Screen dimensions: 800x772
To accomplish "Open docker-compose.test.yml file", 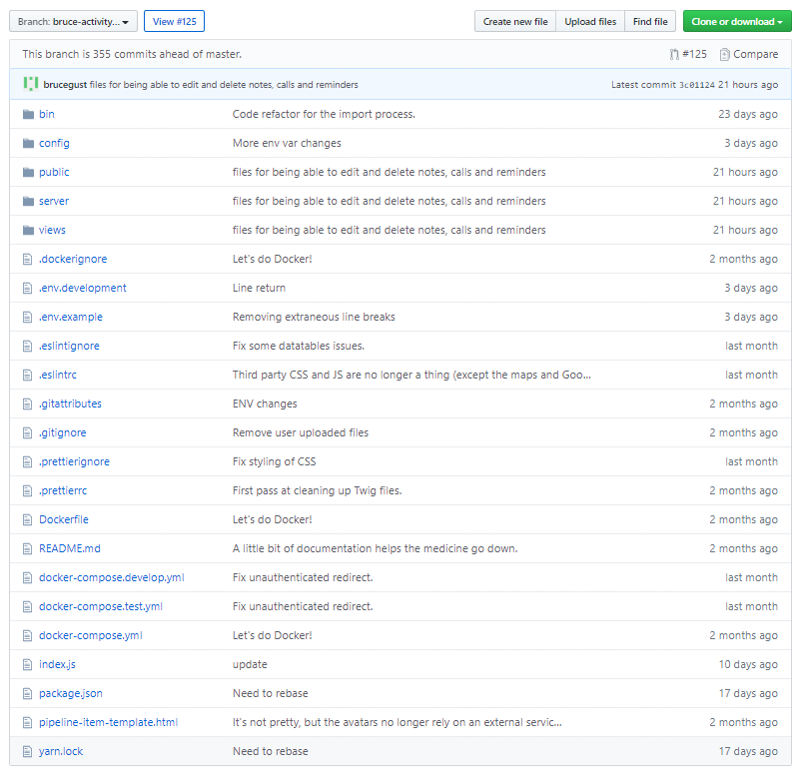I will (101, 607).
